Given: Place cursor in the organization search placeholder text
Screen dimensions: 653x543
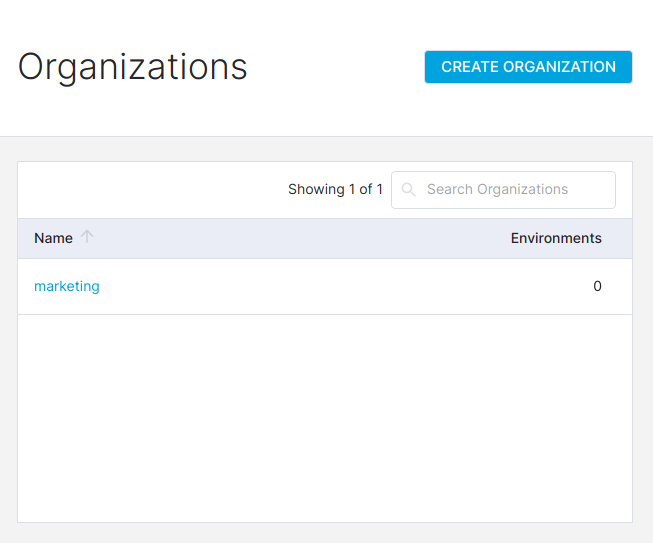Looking at the screenshot, I should click(497, 189).
